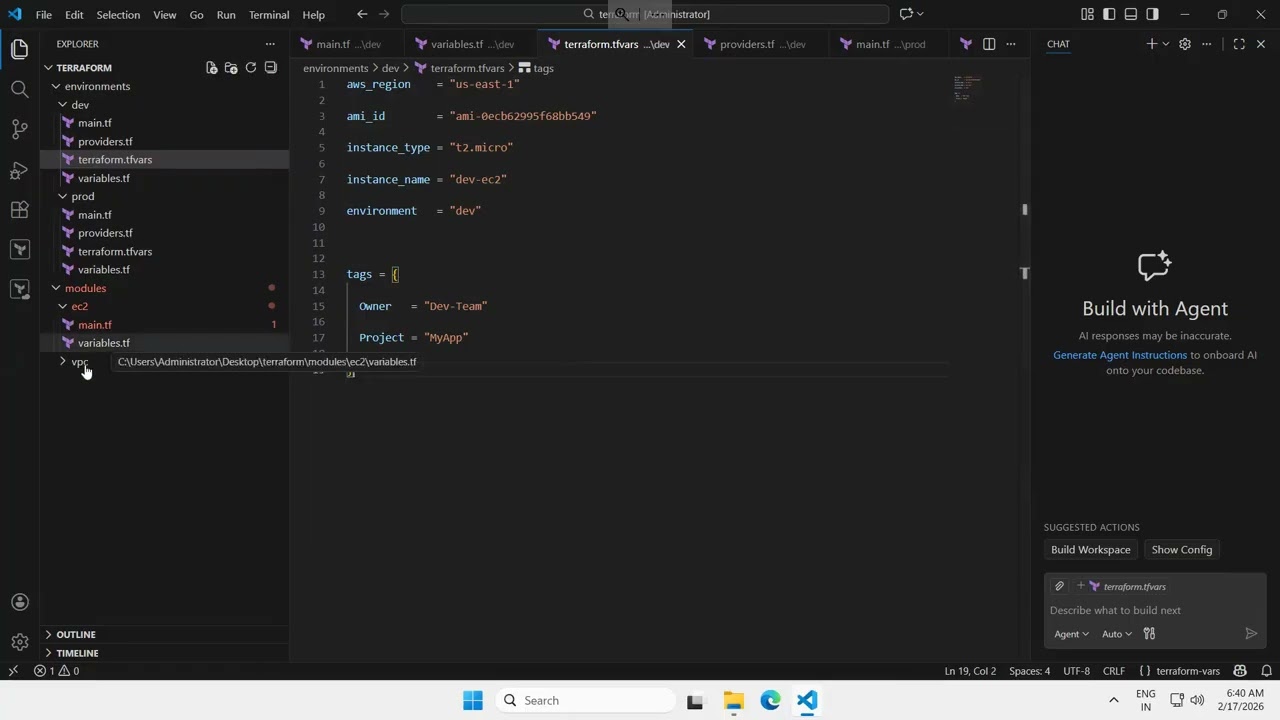Open the notifications bell in status bar
Viewport: 1280px width, 720px height.
(x=1266, y=671)
